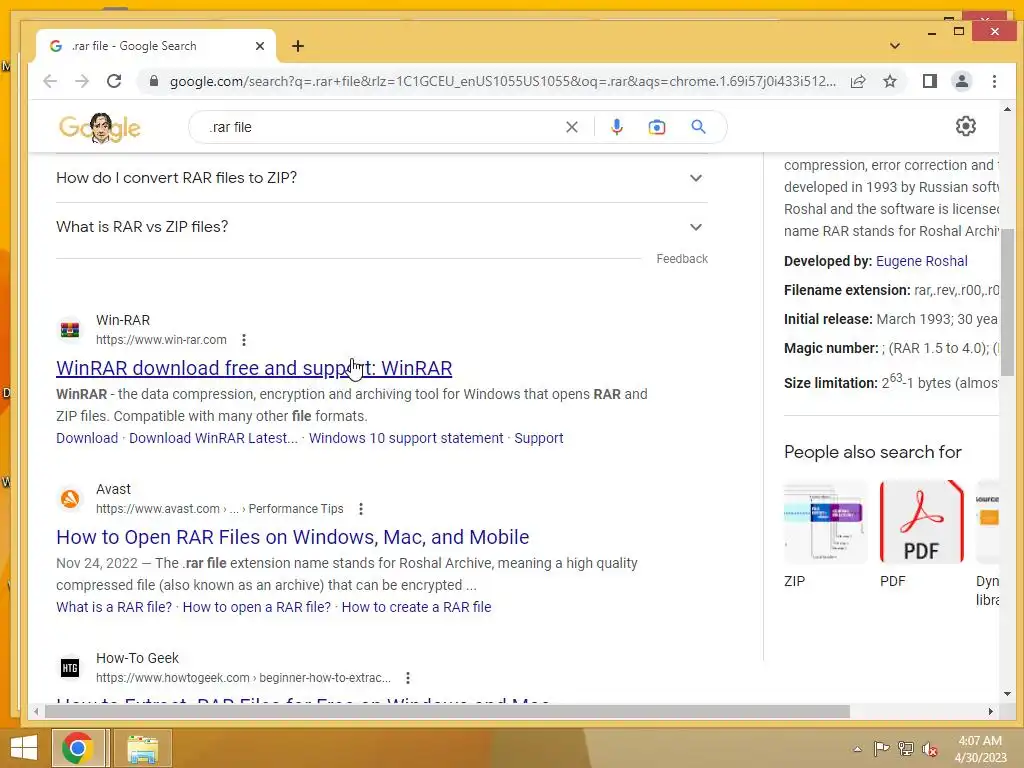Open the 'What is a RAR file?' link

point(114,607)
